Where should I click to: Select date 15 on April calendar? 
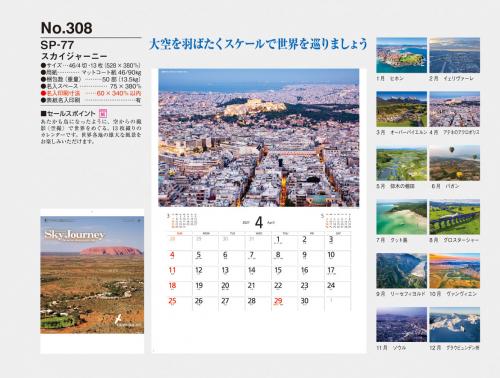point(278,270)
